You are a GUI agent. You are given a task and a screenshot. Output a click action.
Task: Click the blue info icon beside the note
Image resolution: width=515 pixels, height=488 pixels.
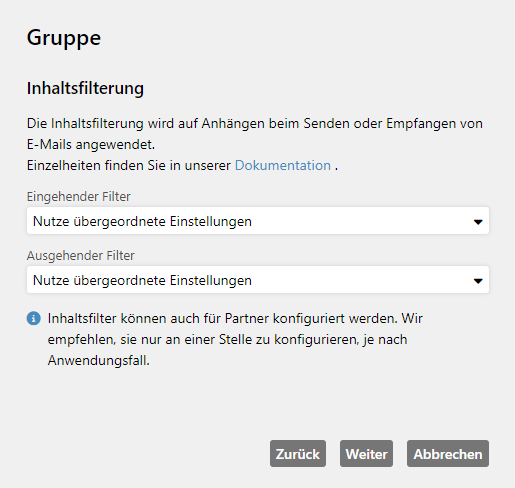34,318
